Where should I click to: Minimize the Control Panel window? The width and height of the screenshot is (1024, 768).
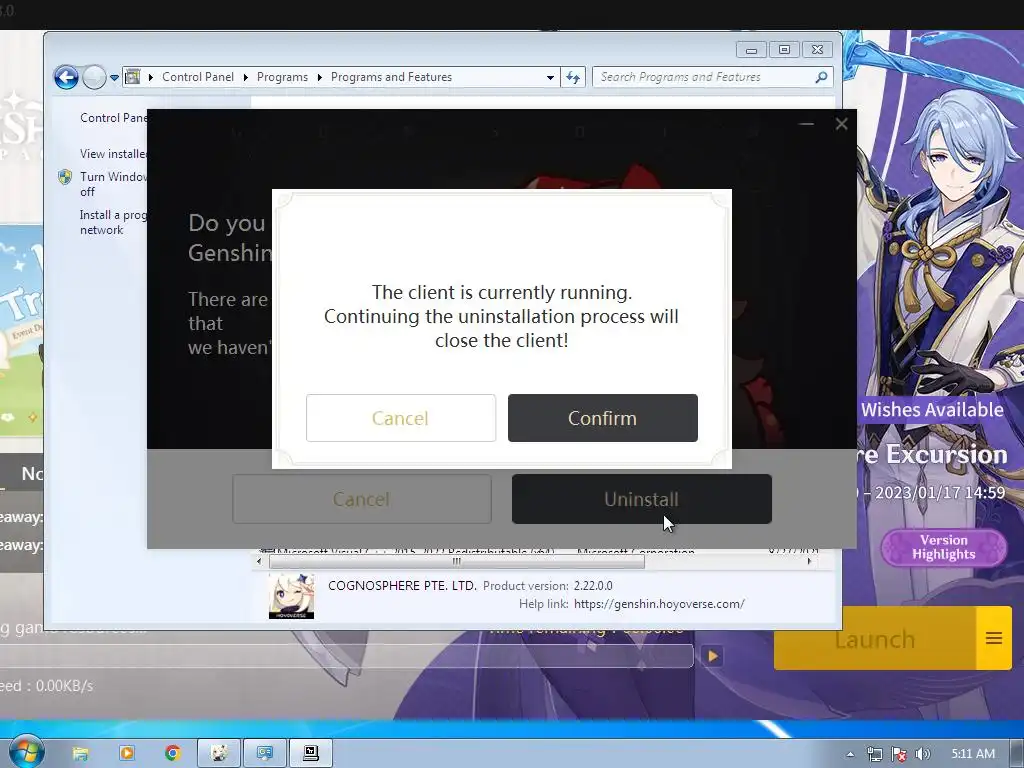(x=751, y=50)
